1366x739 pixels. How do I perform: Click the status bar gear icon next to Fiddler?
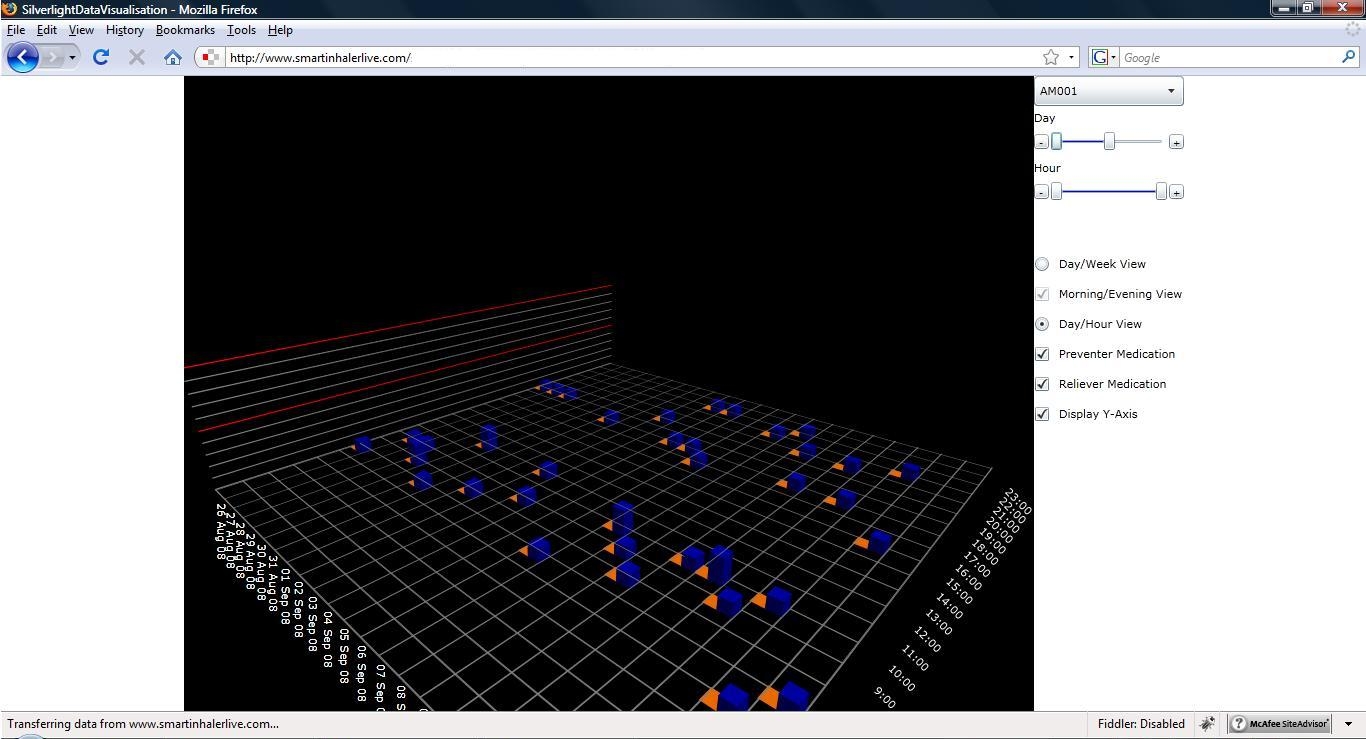[x=1207, y=724]
